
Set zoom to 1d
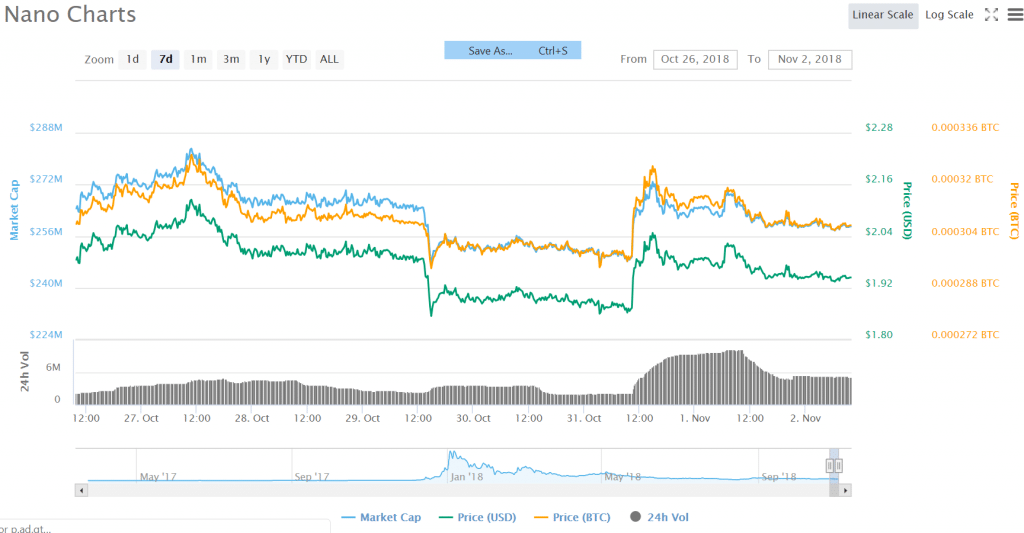[132, 59]
